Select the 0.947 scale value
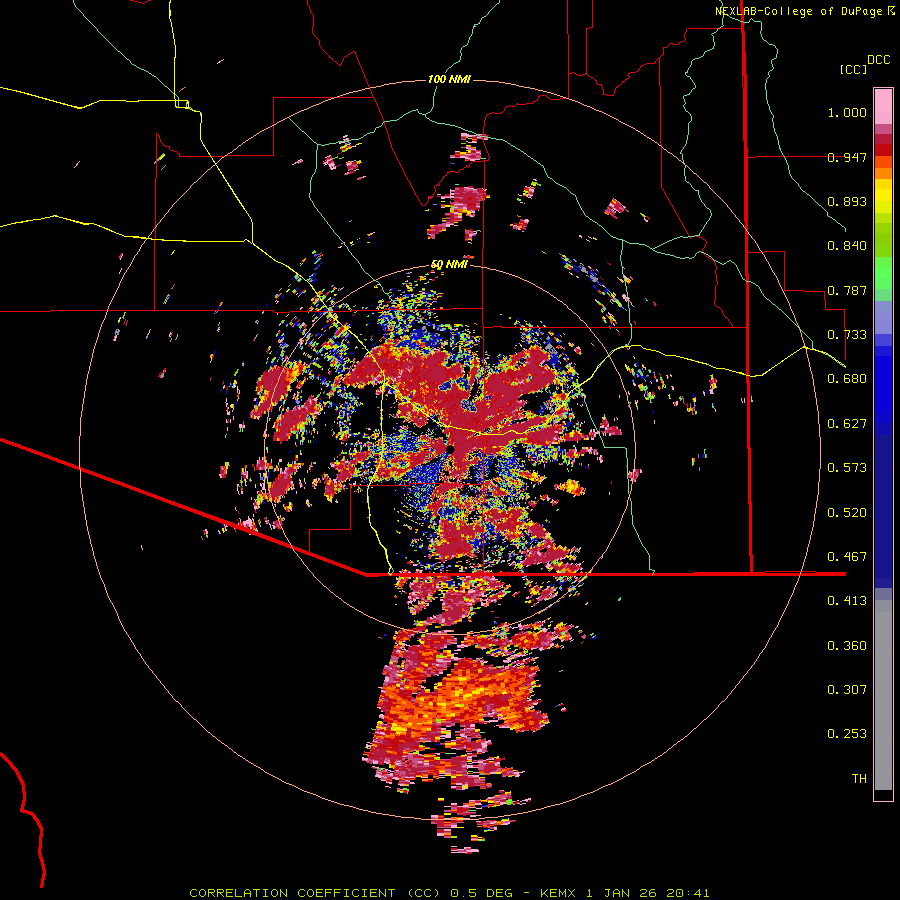 [847, 157]
